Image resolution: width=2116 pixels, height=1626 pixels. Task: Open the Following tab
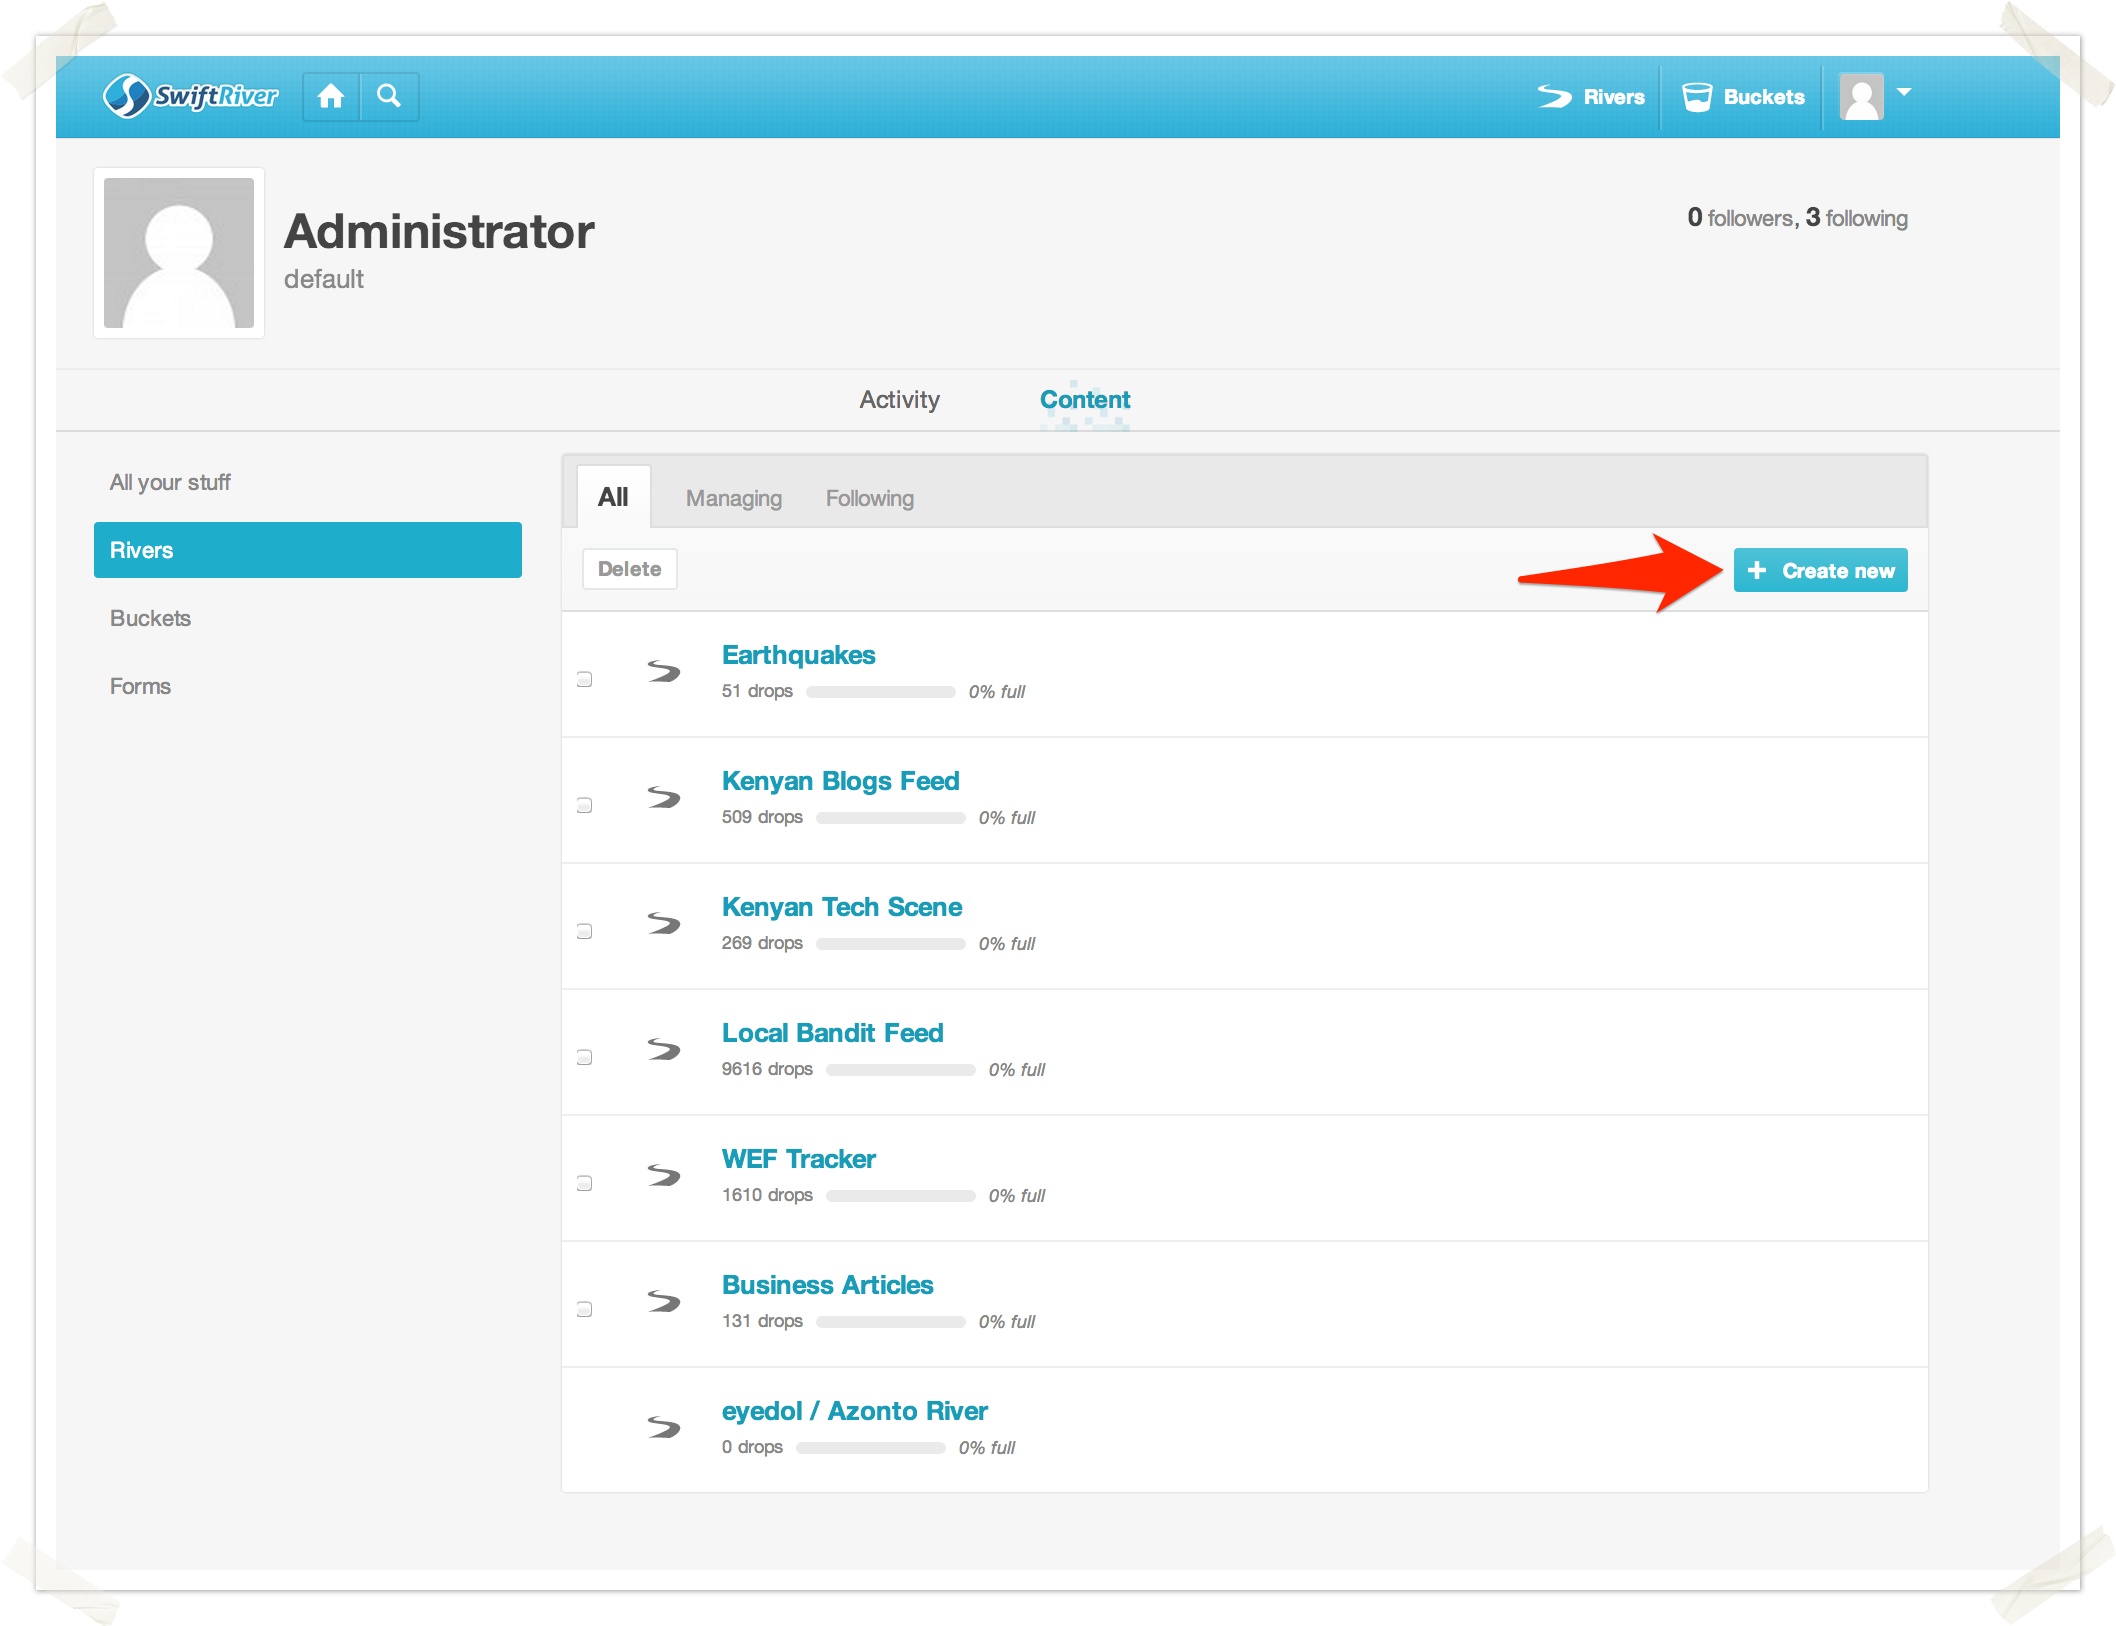coord(869,498)
